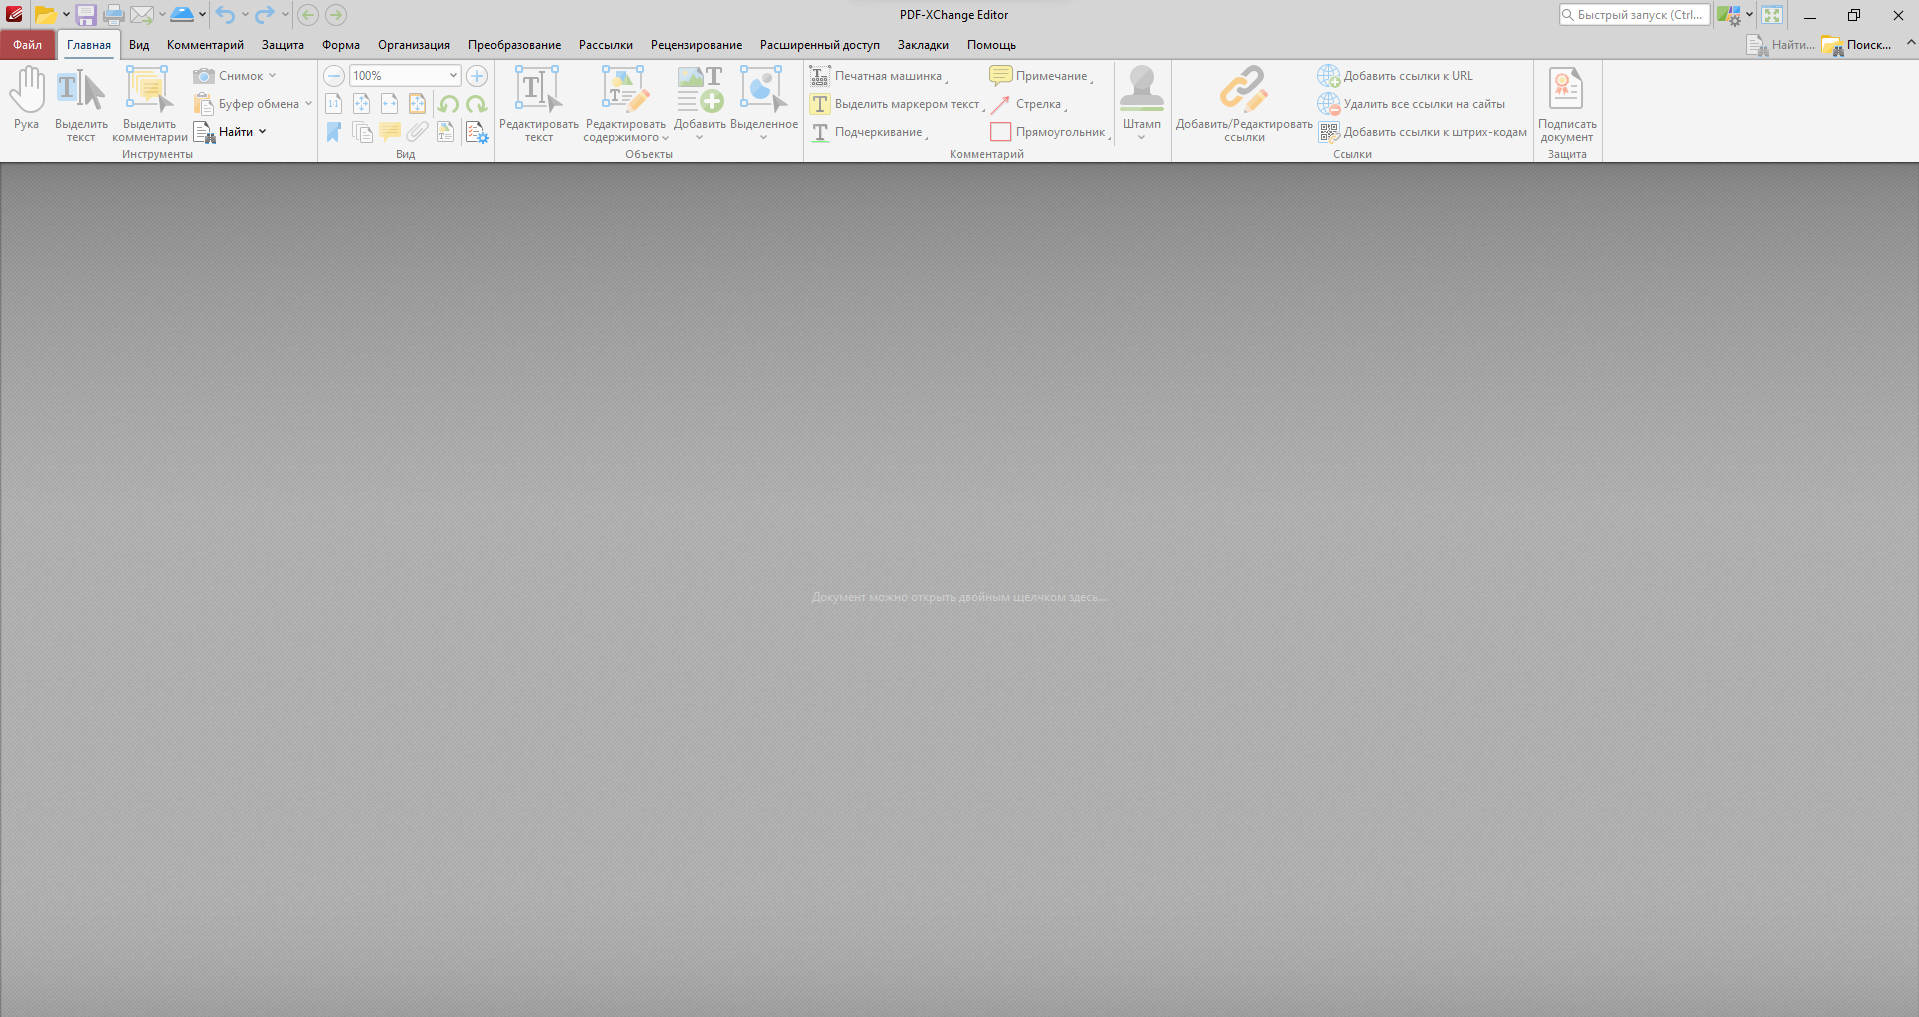Screen dimensions: 1919x1017
Task: Expand the Open folder dropdown arrow
Action: [x=66, y=15]
